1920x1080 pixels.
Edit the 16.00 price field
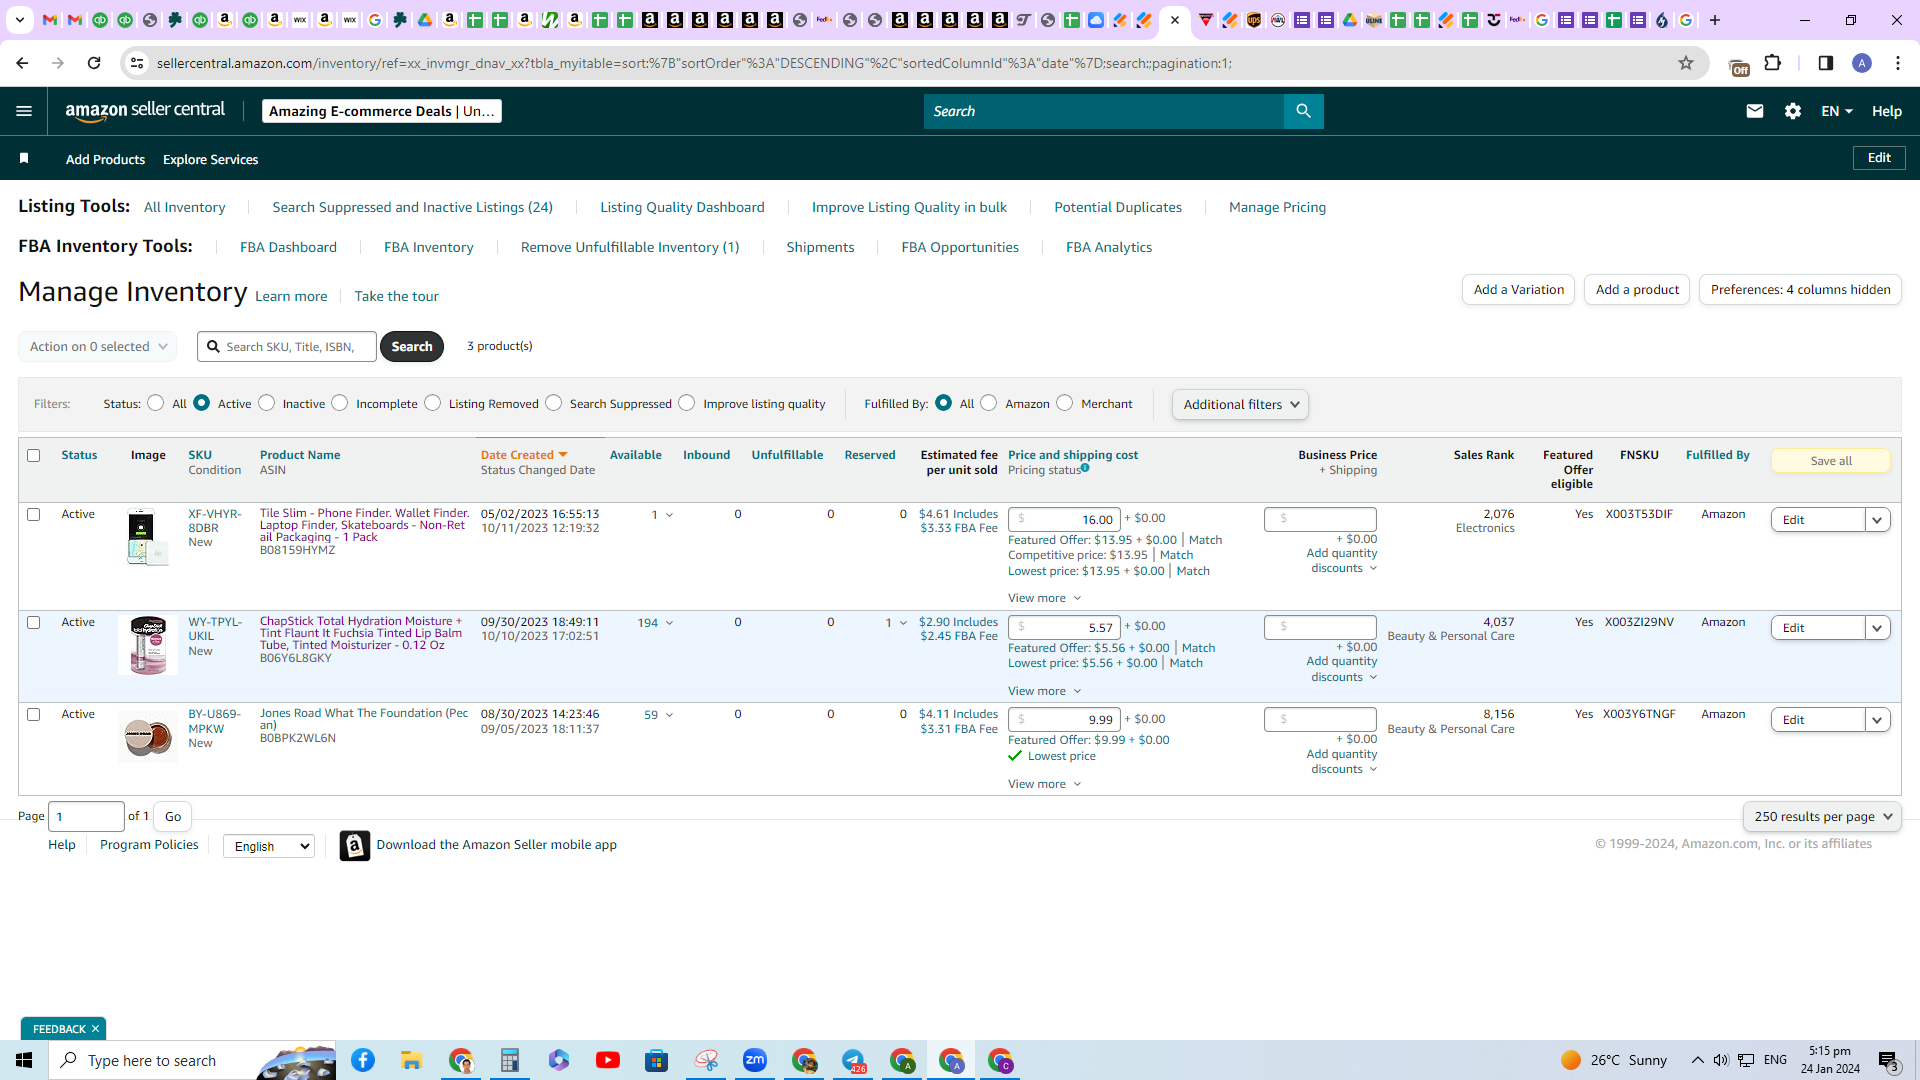(x=1064, y=519)
